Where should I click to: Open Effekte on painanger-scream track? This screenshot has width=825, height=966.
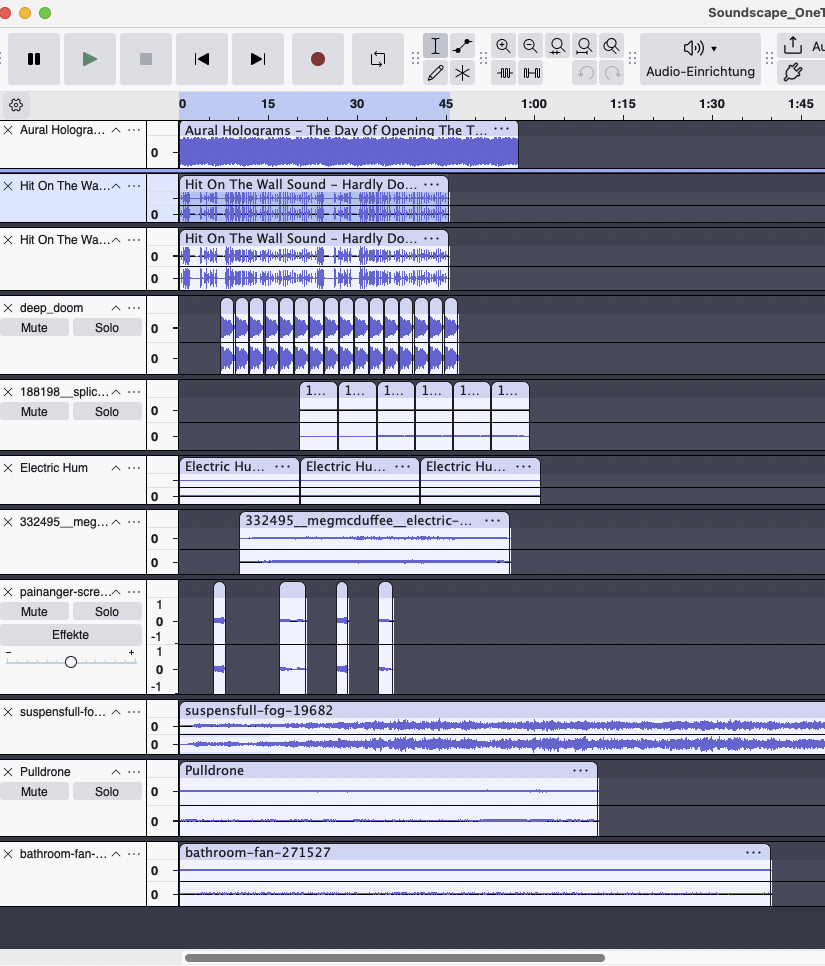click(x=71, y=635)
